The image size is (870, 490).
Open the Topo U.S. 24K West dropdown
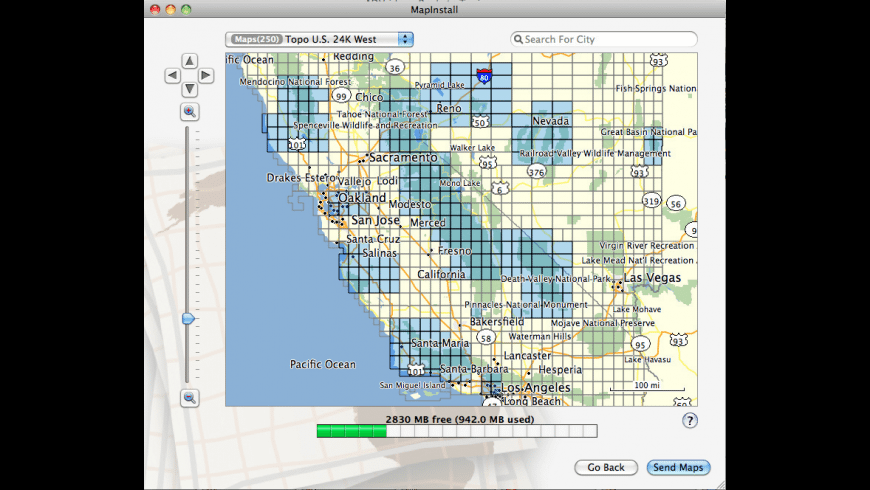[320, 39]
